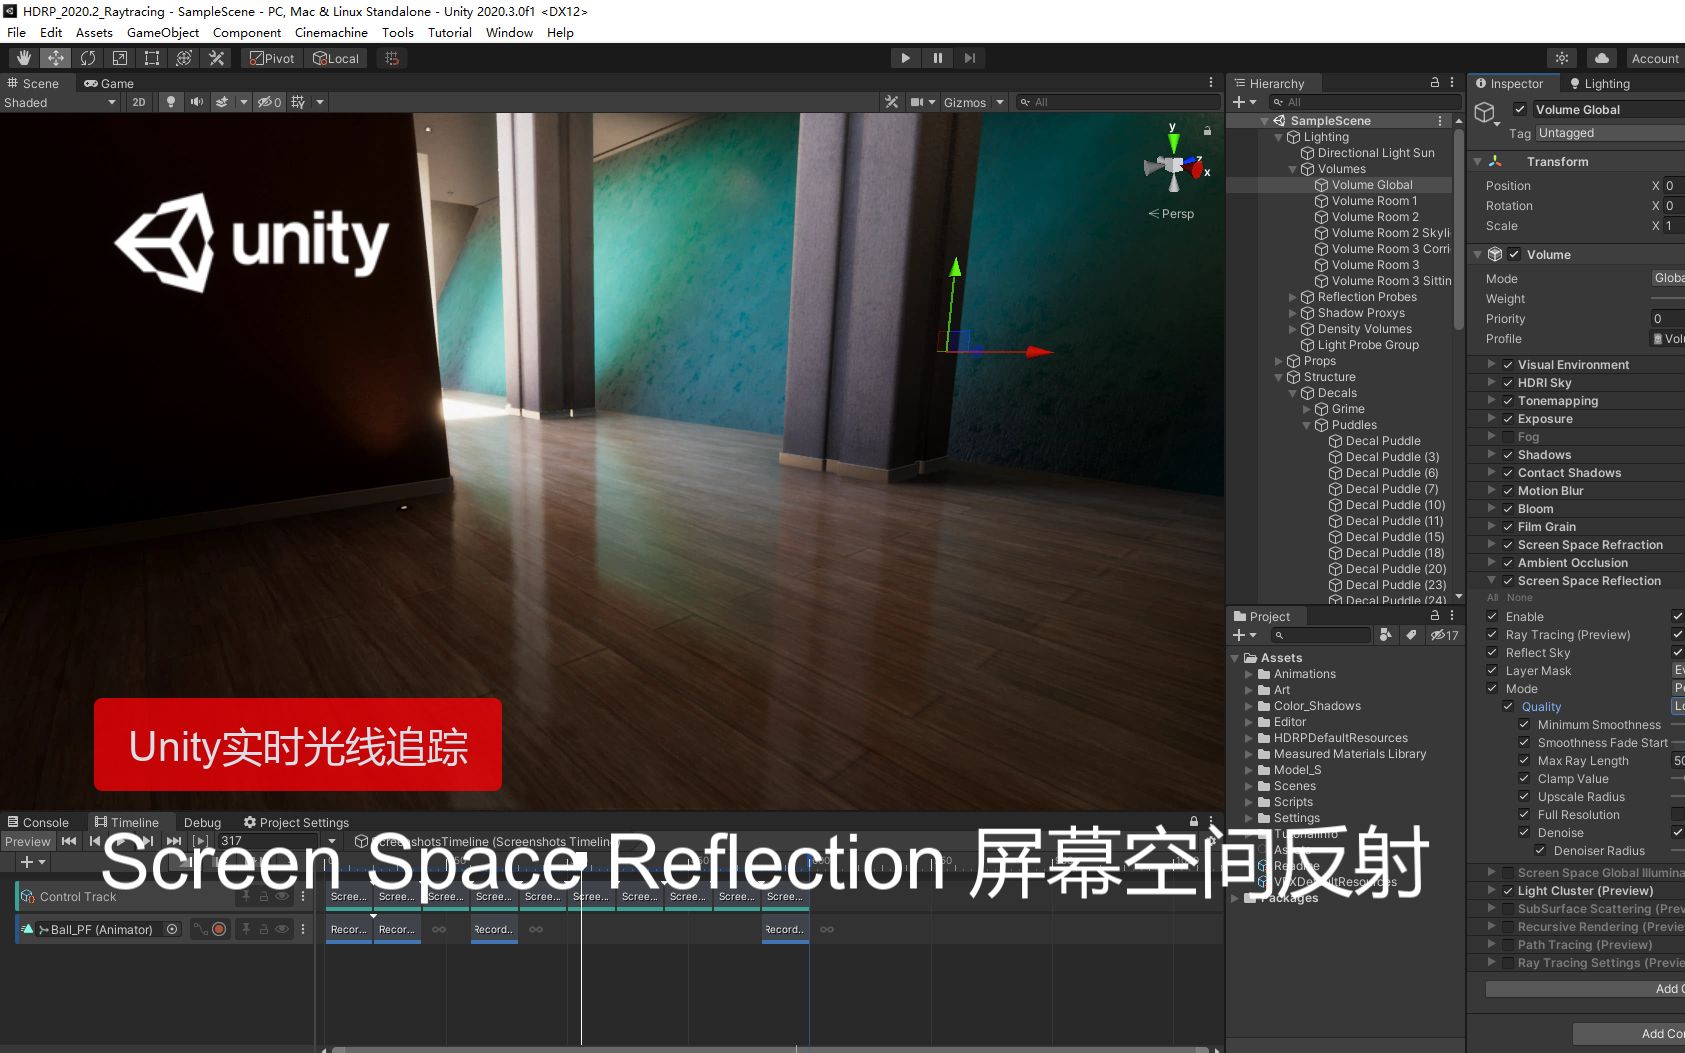This screenshot has height=1053, width=1685.
Task: Click the timeline frame number field
Action: [267, 841]
